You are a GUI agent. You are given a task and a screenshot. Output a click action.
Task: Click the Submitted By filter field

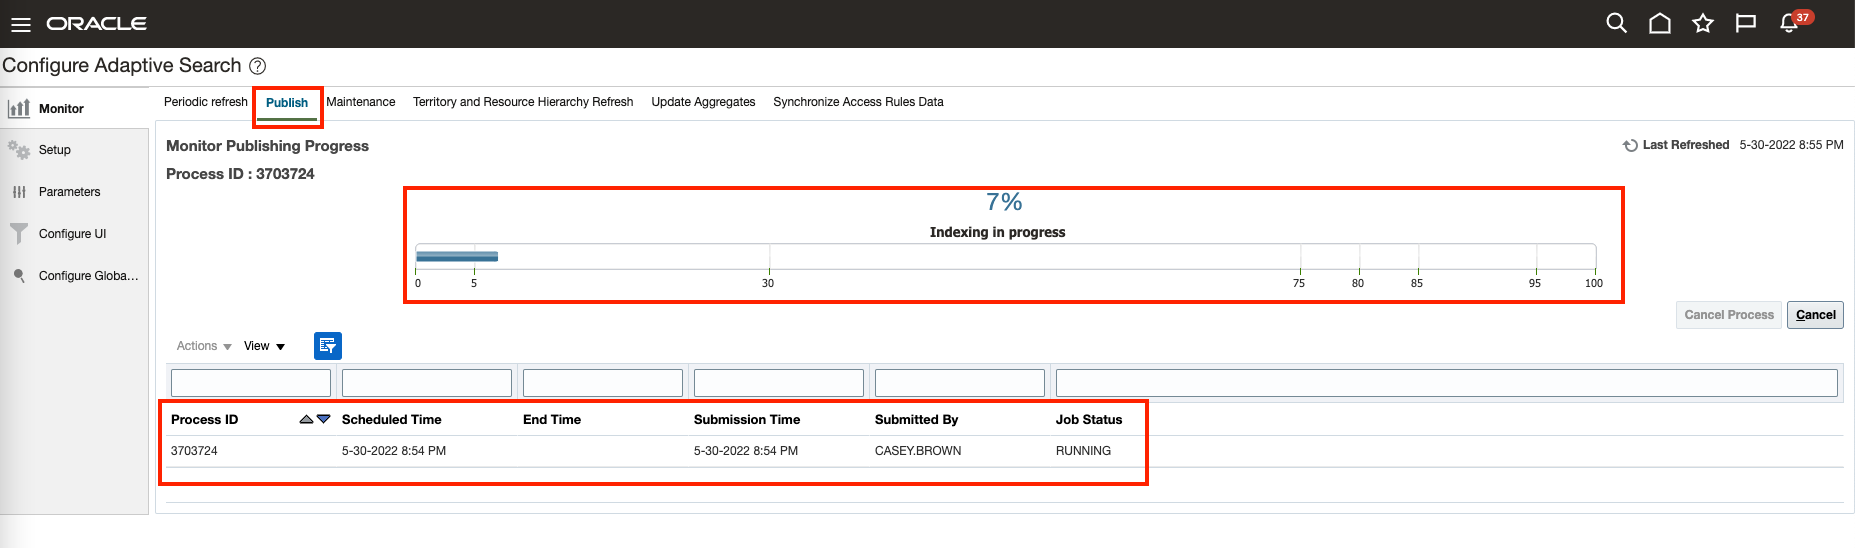pyautogui.click(x=960, y=383)
